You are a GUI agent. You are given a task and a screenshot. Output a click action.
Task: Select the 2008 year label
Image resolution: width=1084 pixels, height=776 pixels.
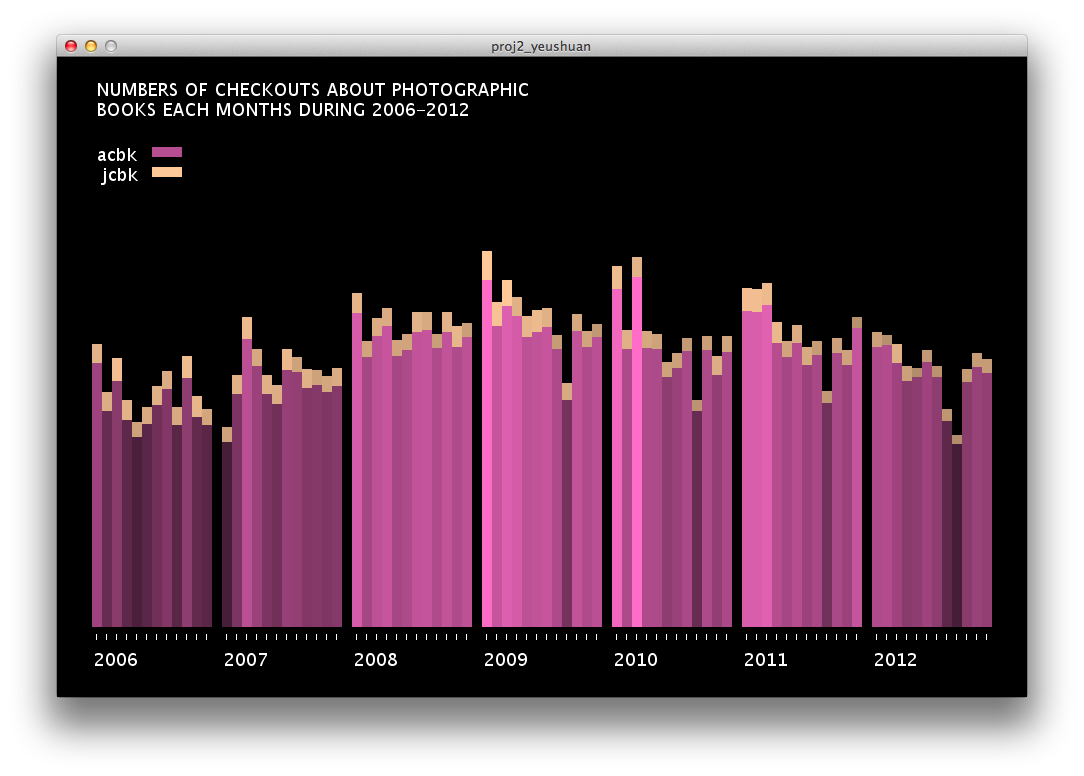[376, 660]
